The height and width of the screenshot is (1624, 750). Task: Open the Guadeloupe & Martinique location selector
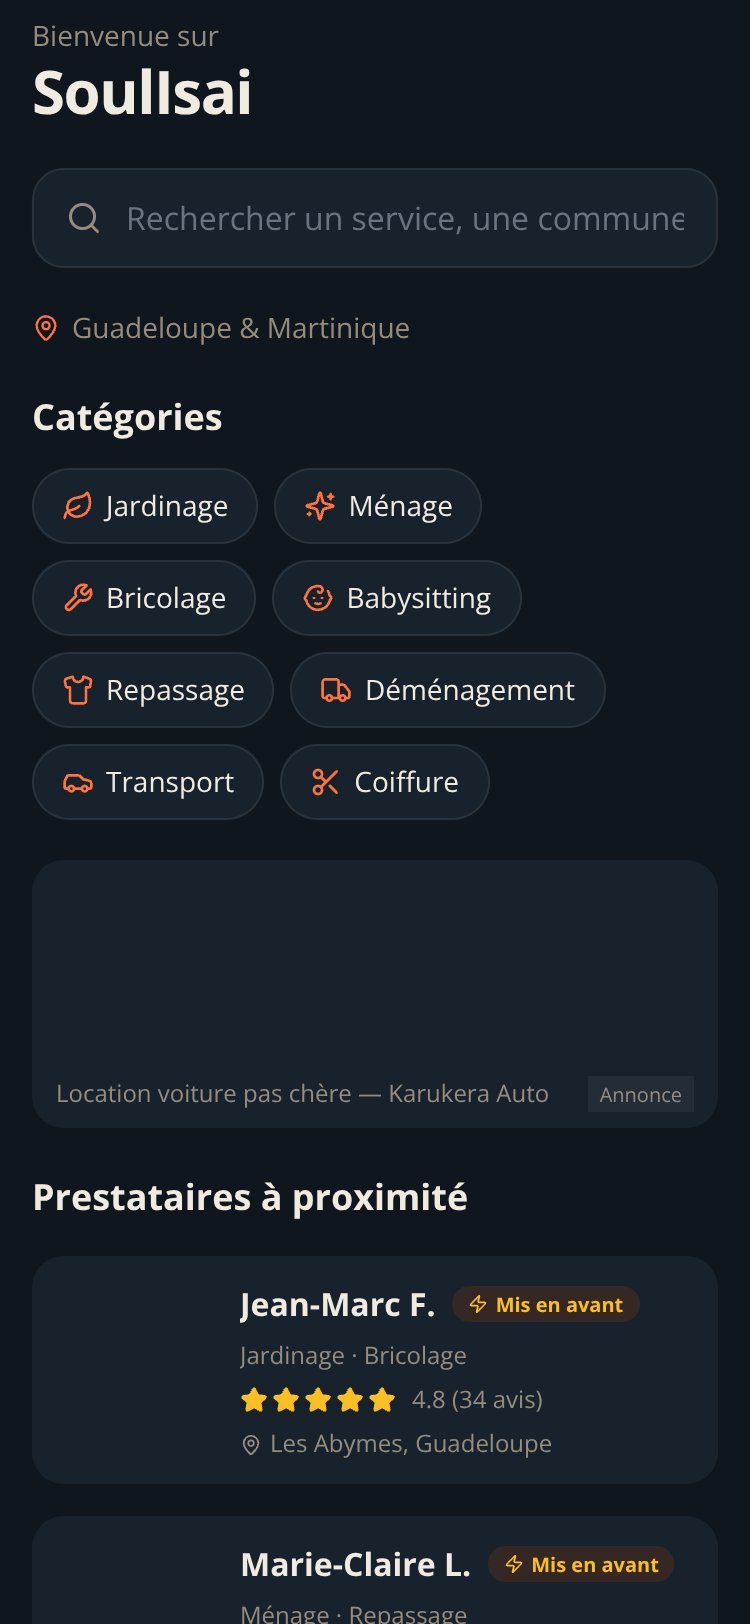(x=222, y=328)
